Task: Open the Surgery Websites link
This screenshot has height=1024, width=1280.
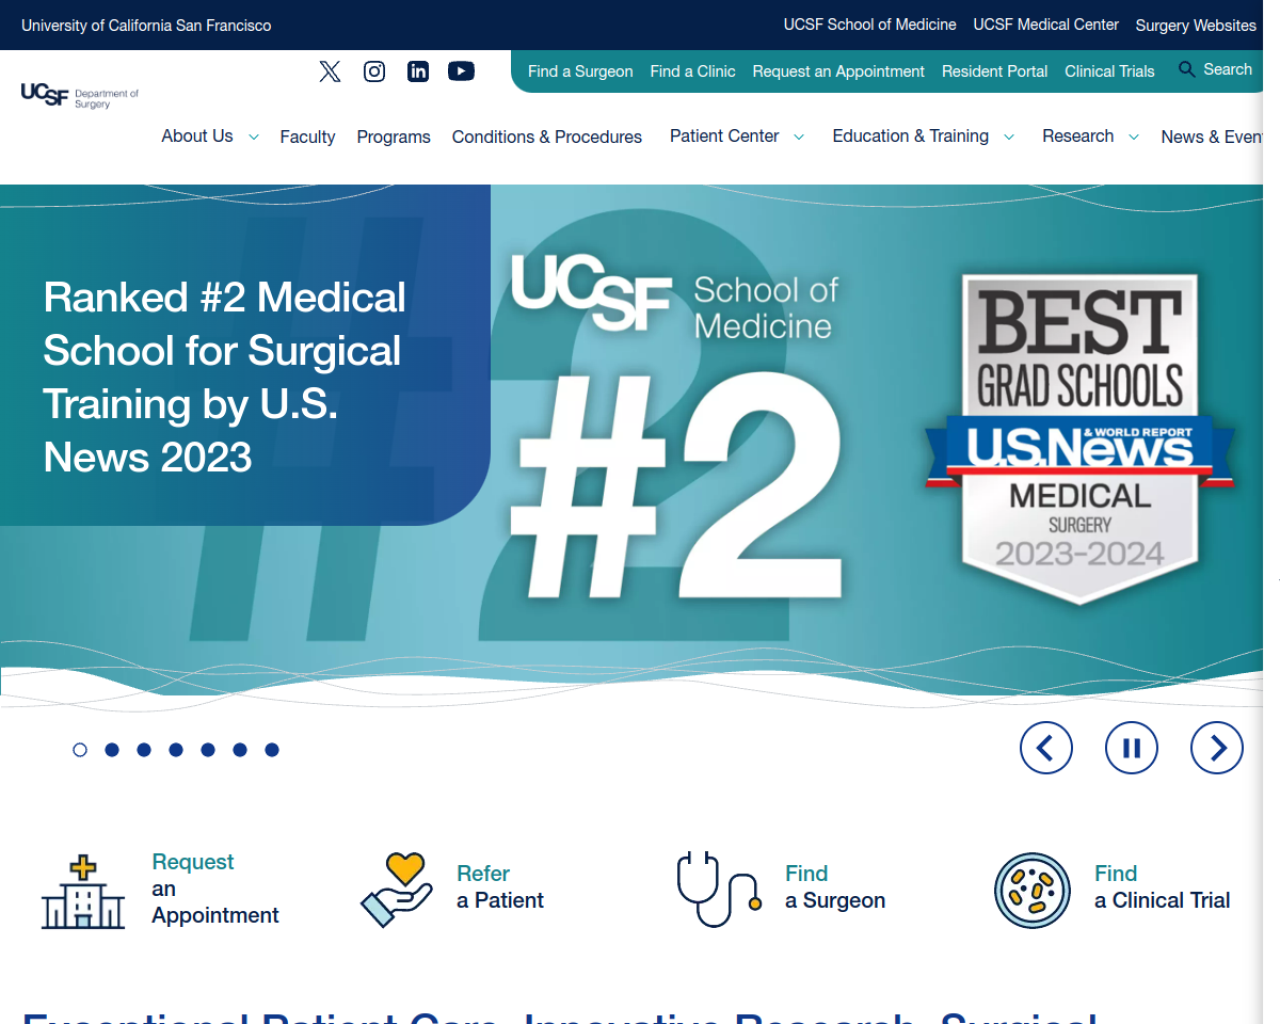Action: pos(1195,25)
